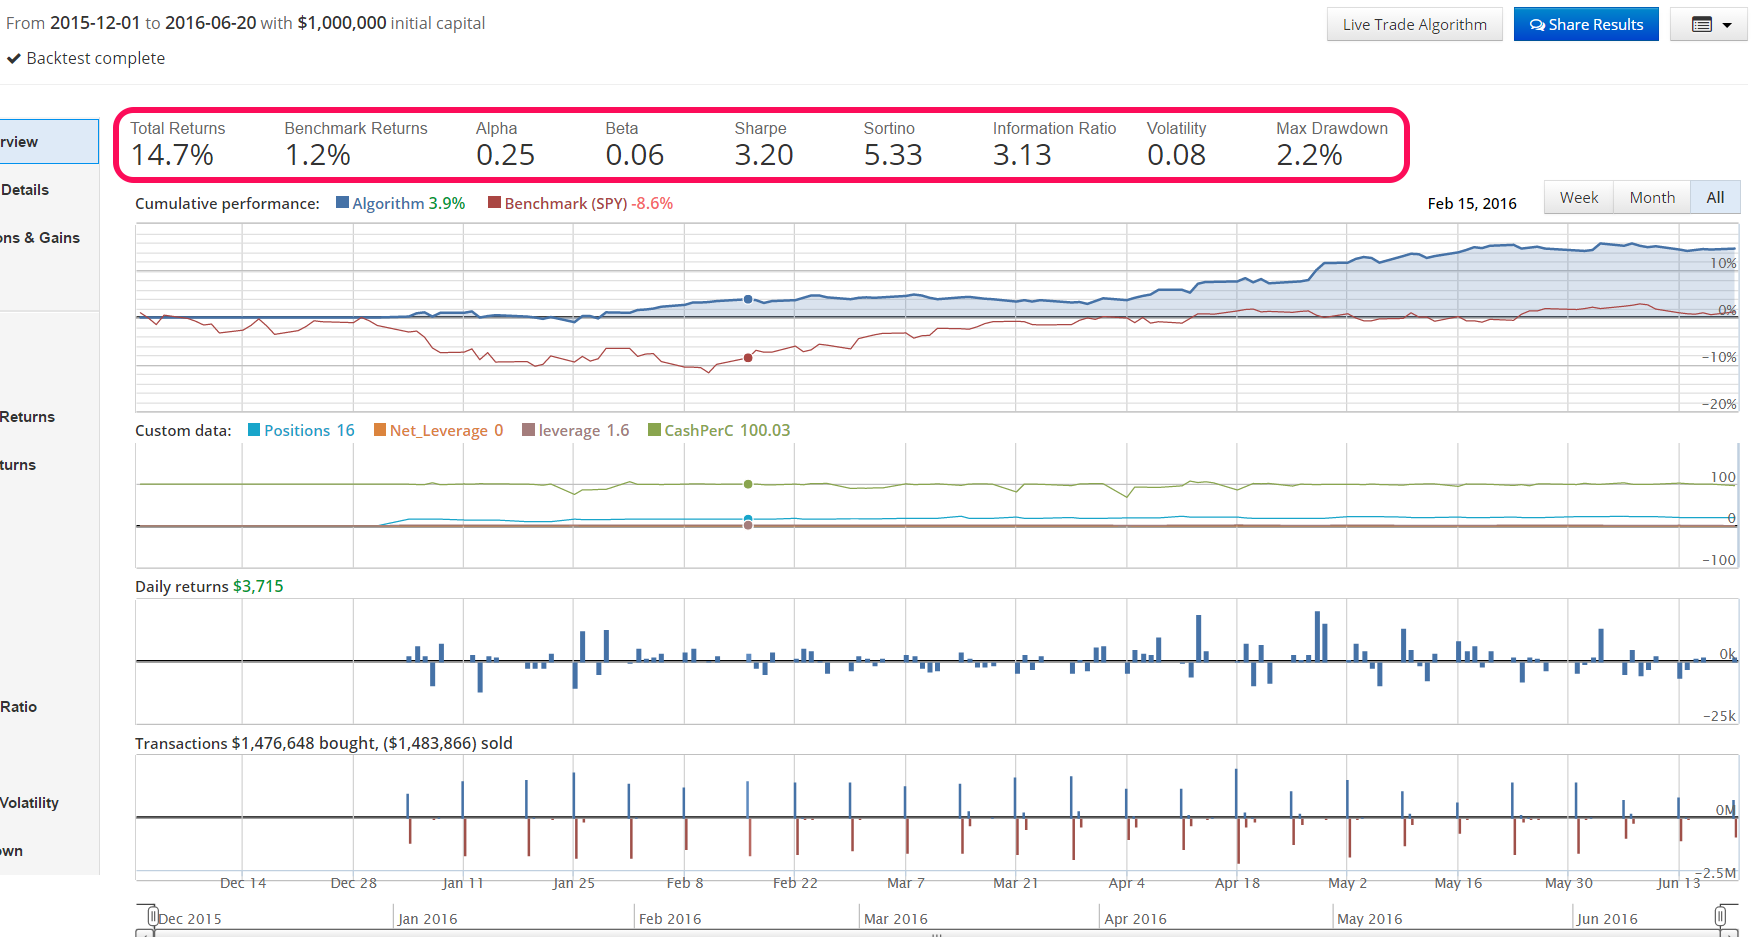
Task: Toggle the CashPerC series visibility
Action: point(655,430)
